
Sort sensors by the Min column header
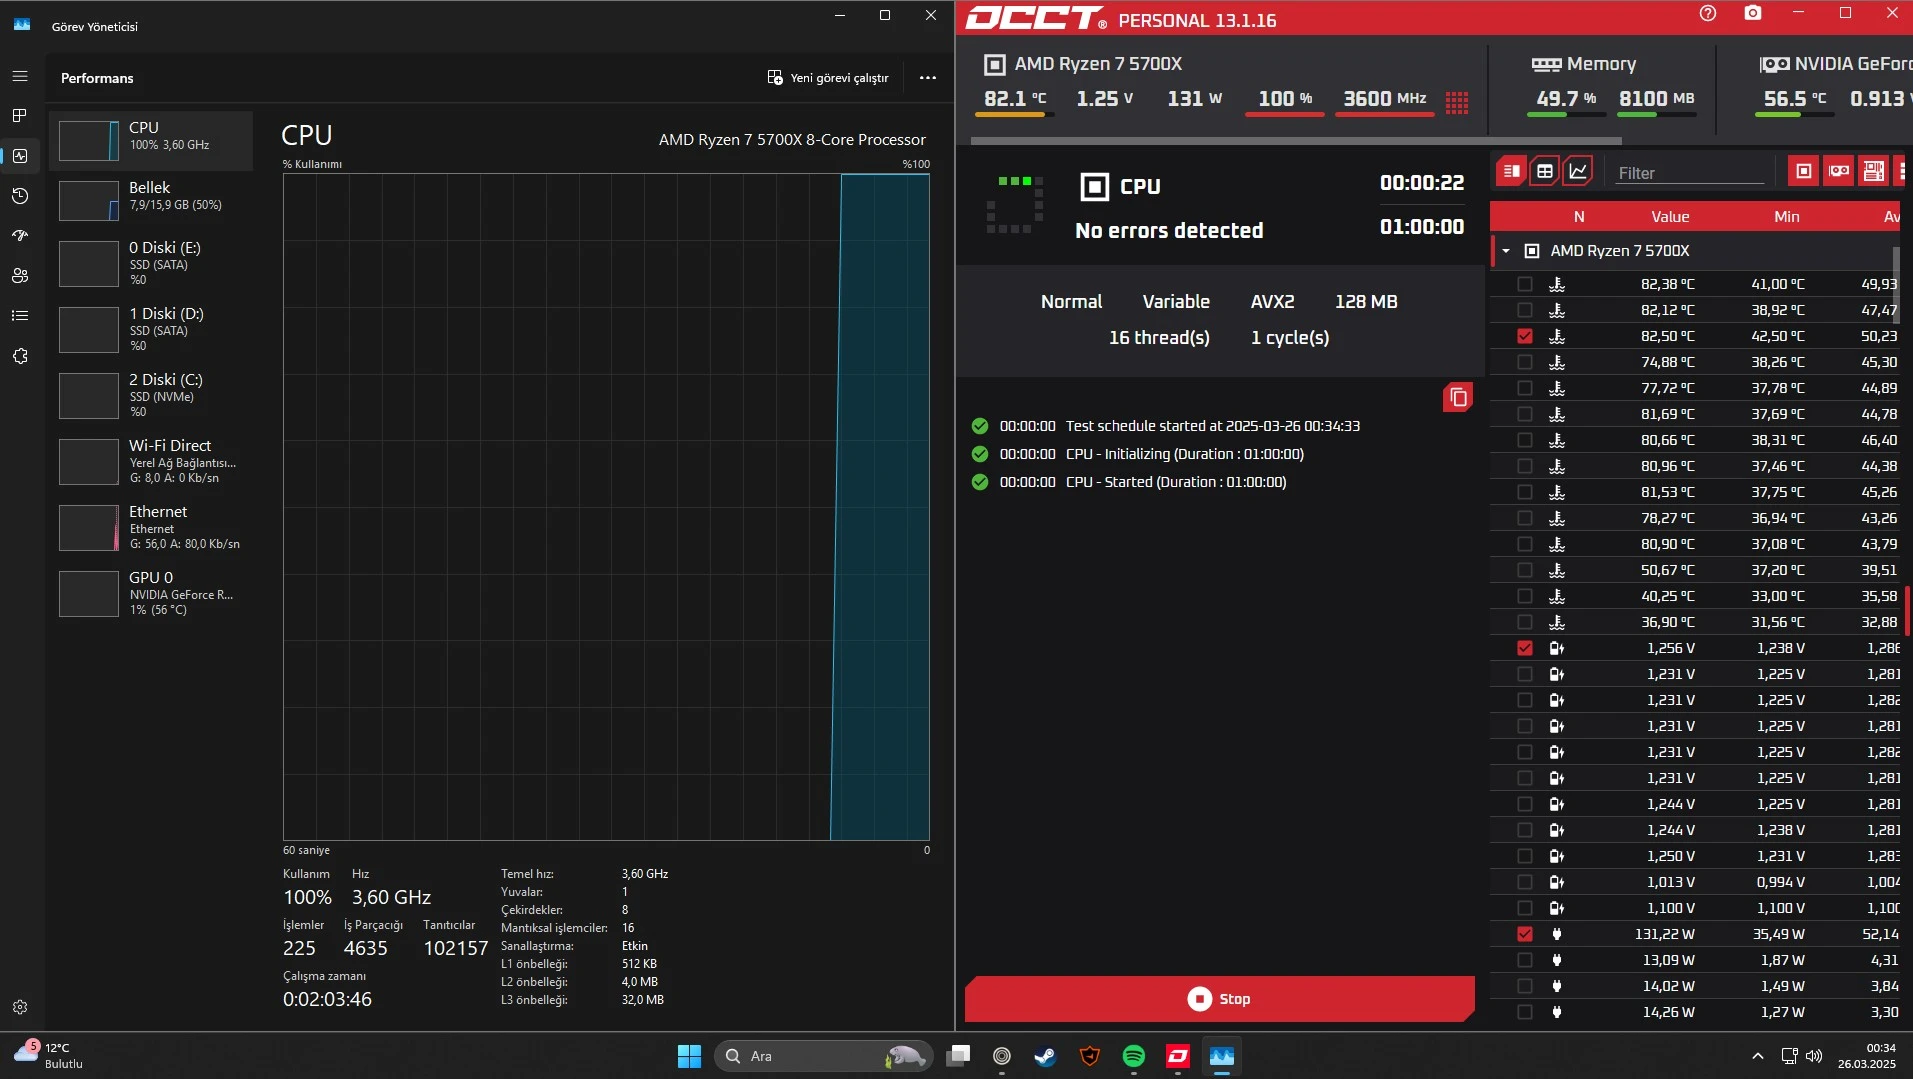pos(1786,217)
